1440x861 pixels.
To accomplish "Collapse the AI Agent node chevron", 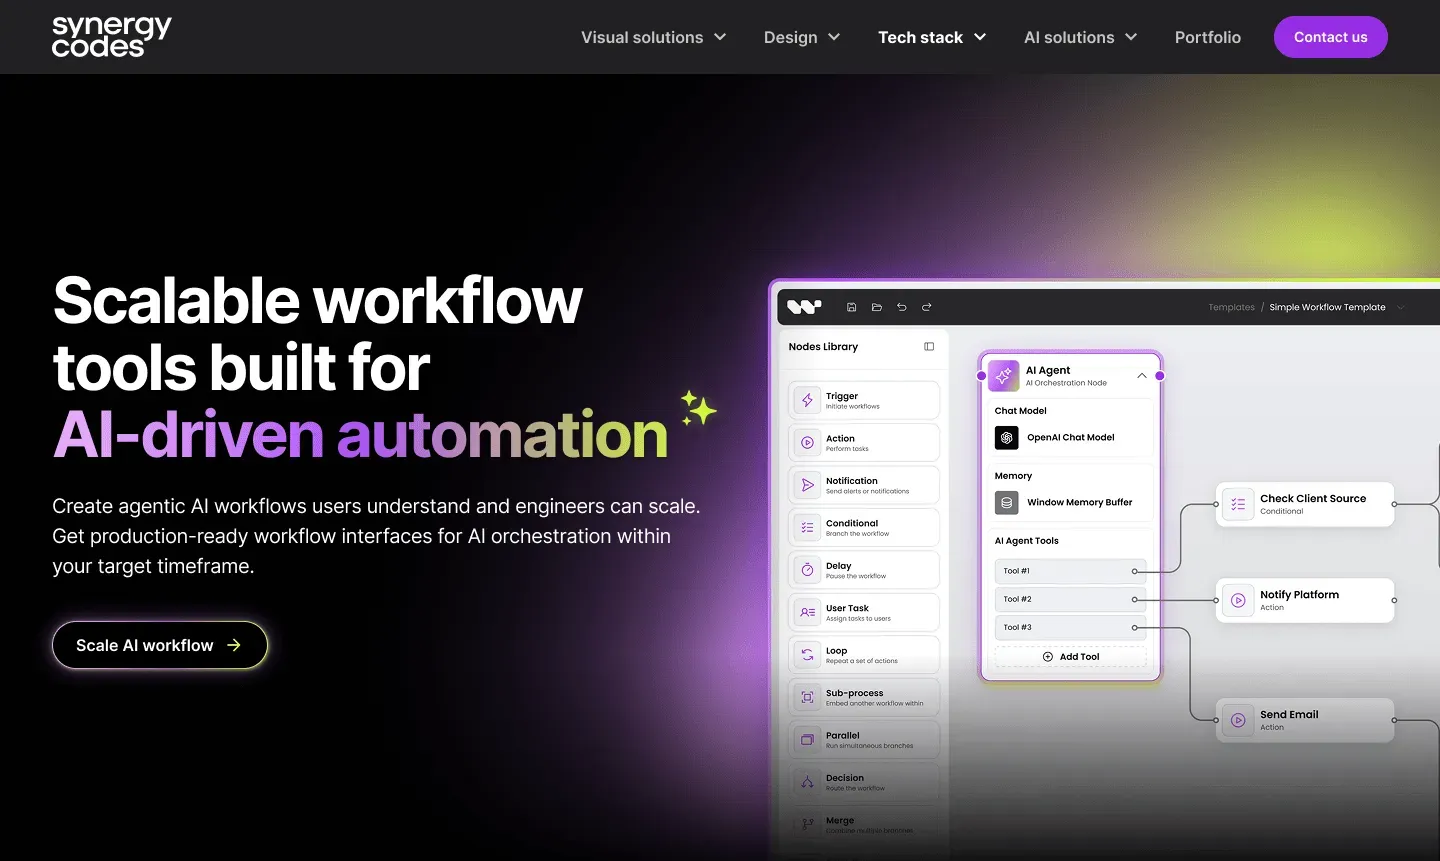I will pyautogui.click(x=1142, y=376).
